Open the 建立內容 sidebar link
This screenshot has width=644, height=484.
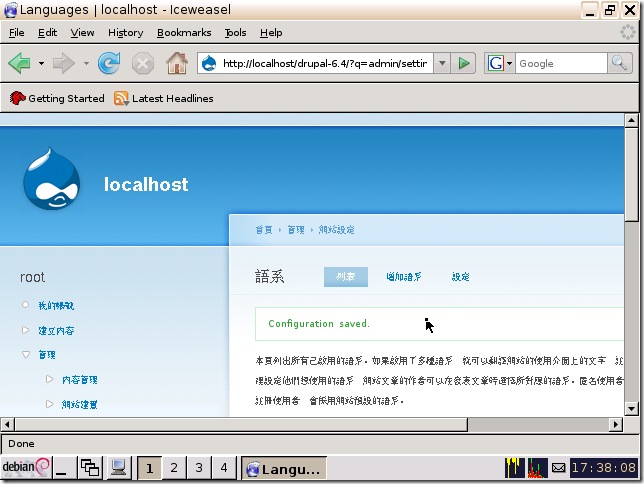point(56,330)
